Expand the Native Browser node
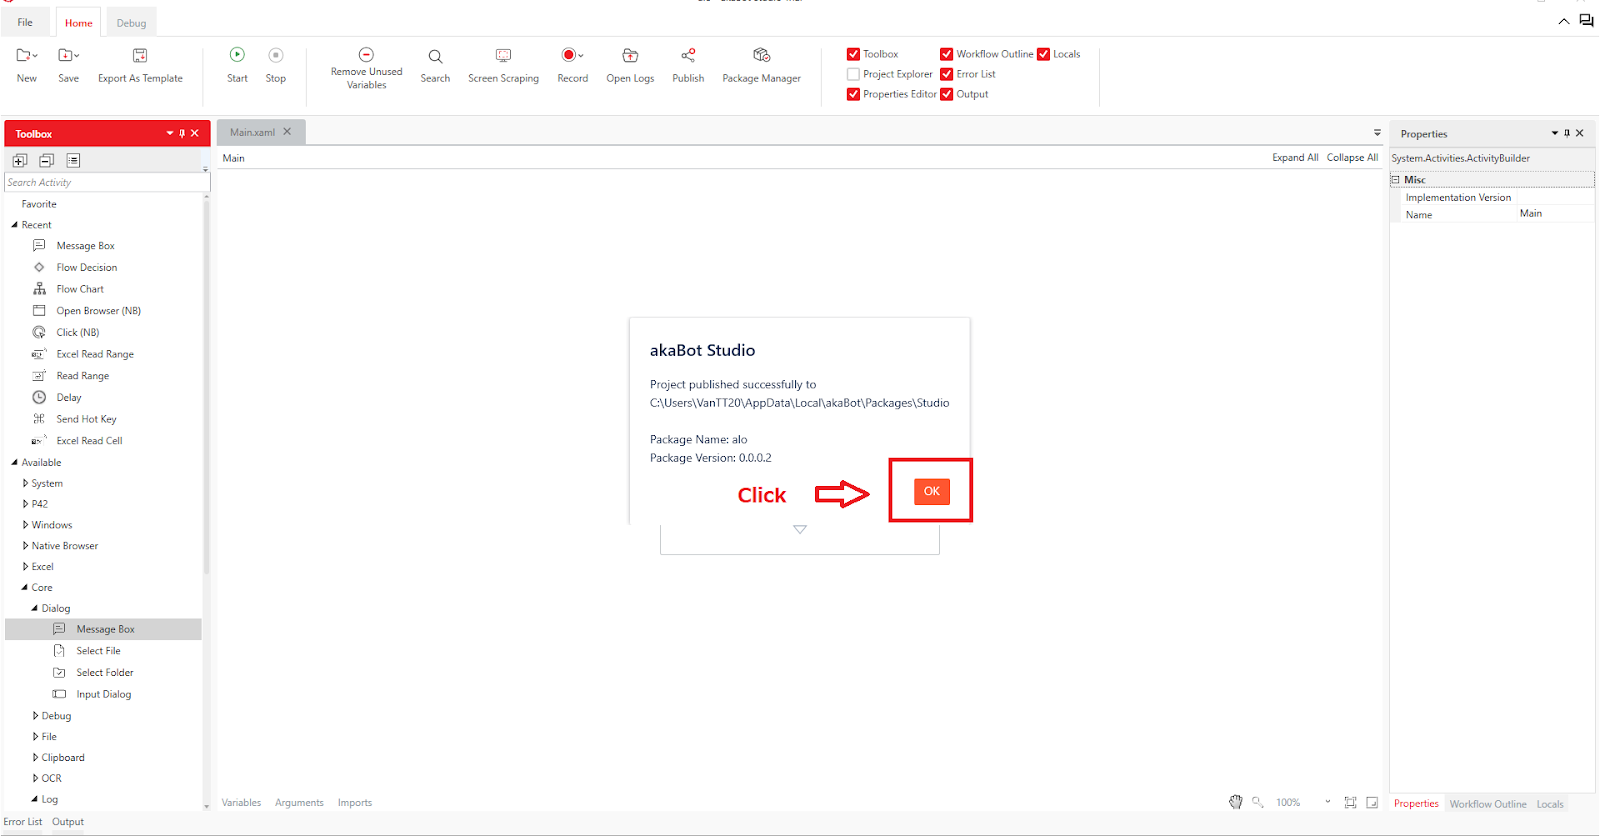 tap(25, 546)
